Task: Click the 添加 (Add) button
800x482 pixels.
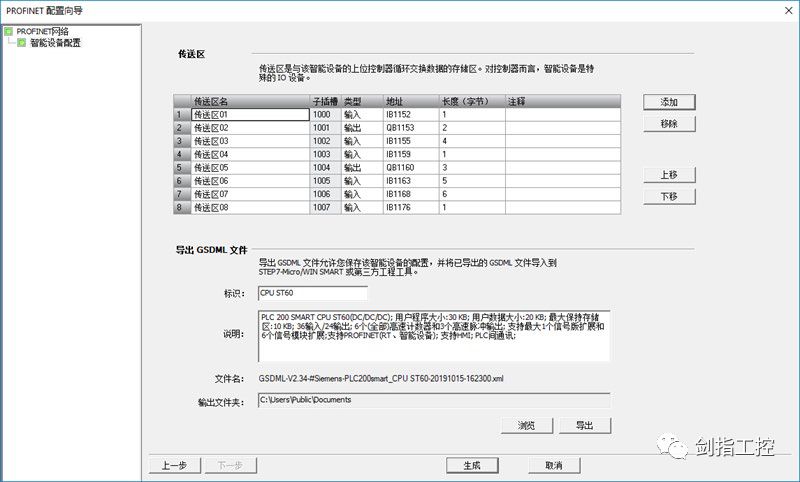Action: (x=669, y=102)
